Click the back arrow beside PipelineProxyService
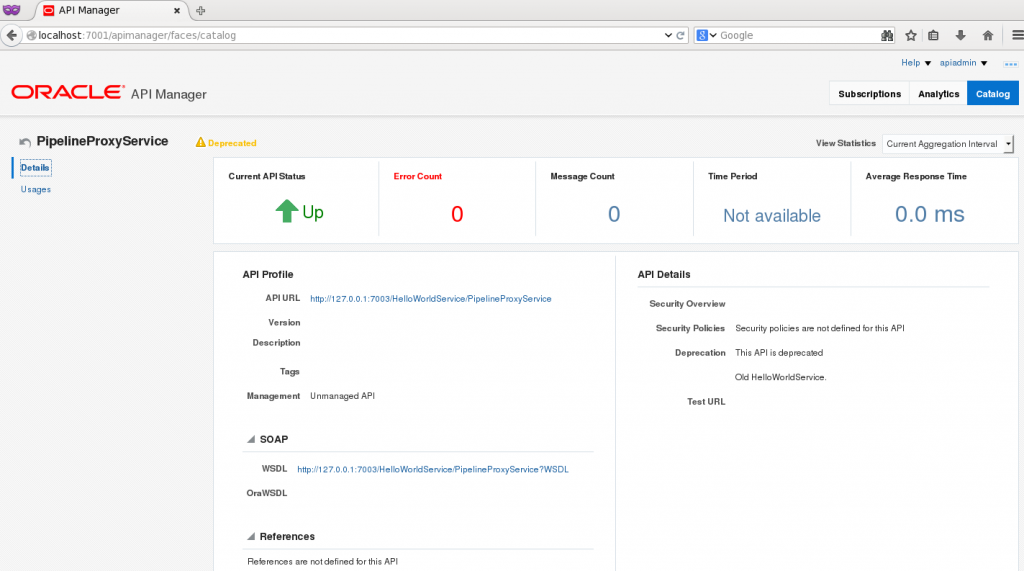Viewport: 1024px width, 571px height. pyautogui.click(x=25, y=143)
